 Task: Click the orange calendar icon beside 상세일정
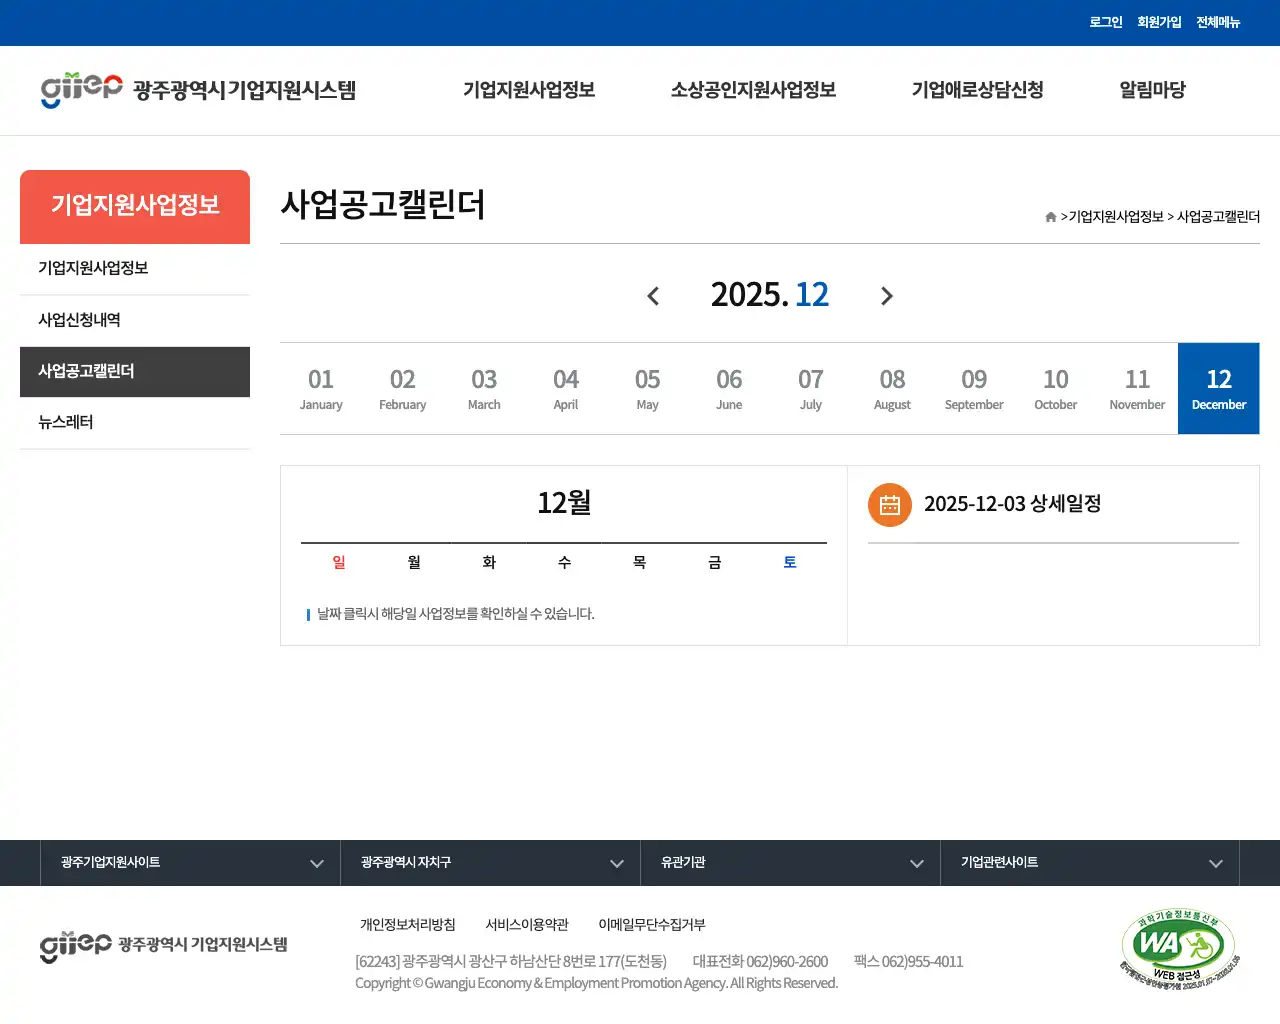coord(889,505)
